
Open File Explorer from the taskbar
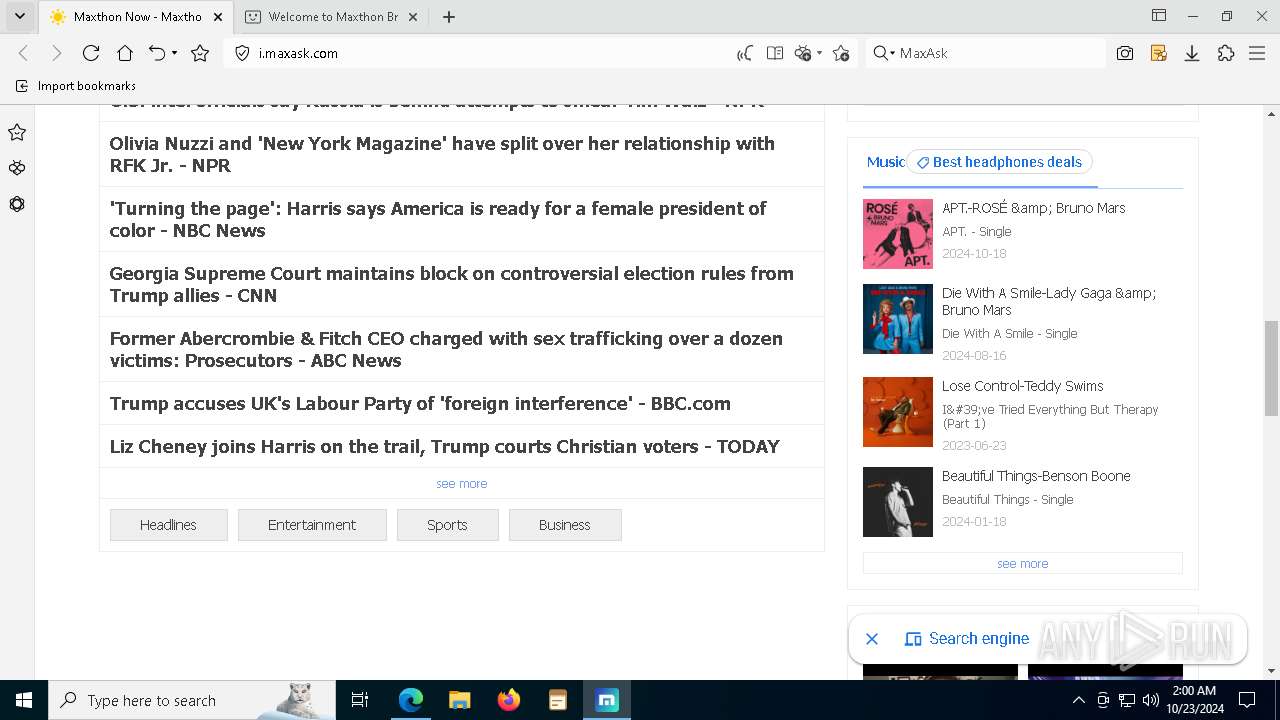[x=459, y=700]
